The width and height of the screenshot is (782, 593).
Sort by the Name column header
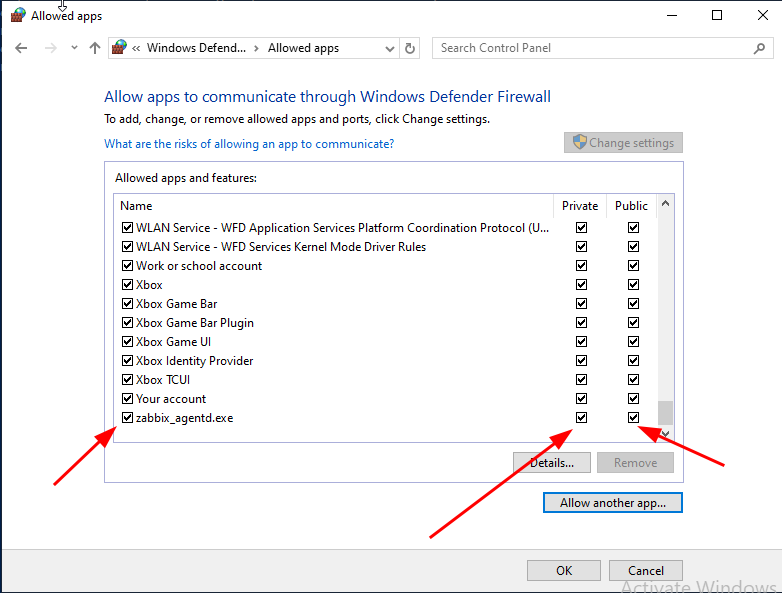pos(334,206)
